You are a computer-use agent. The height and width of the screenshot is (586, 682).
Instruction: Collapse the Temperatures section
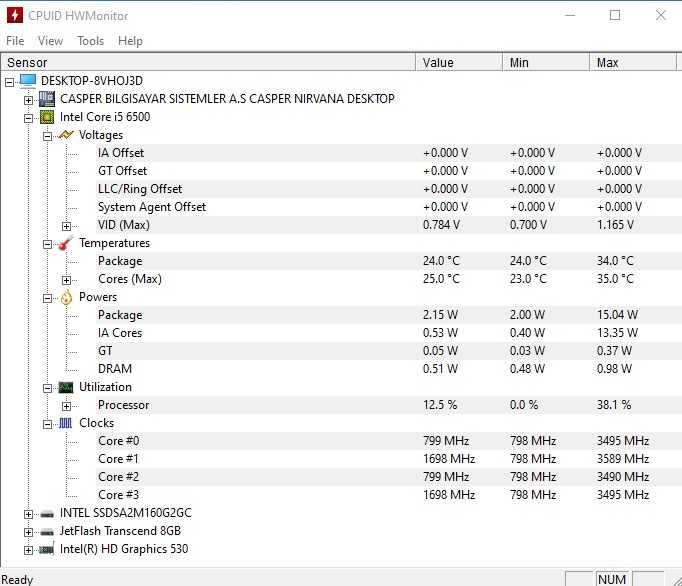(47, 244)
